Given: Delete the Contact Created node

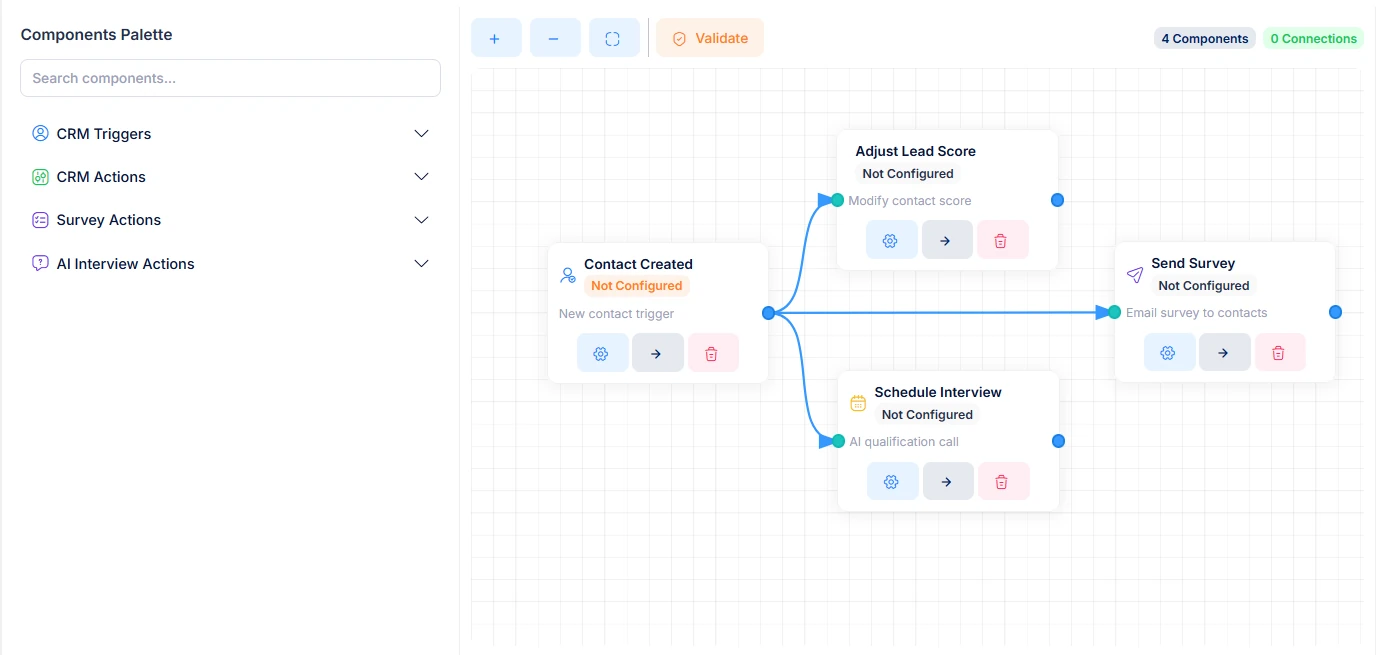Looking at the screenshot, I should [713, 353].
